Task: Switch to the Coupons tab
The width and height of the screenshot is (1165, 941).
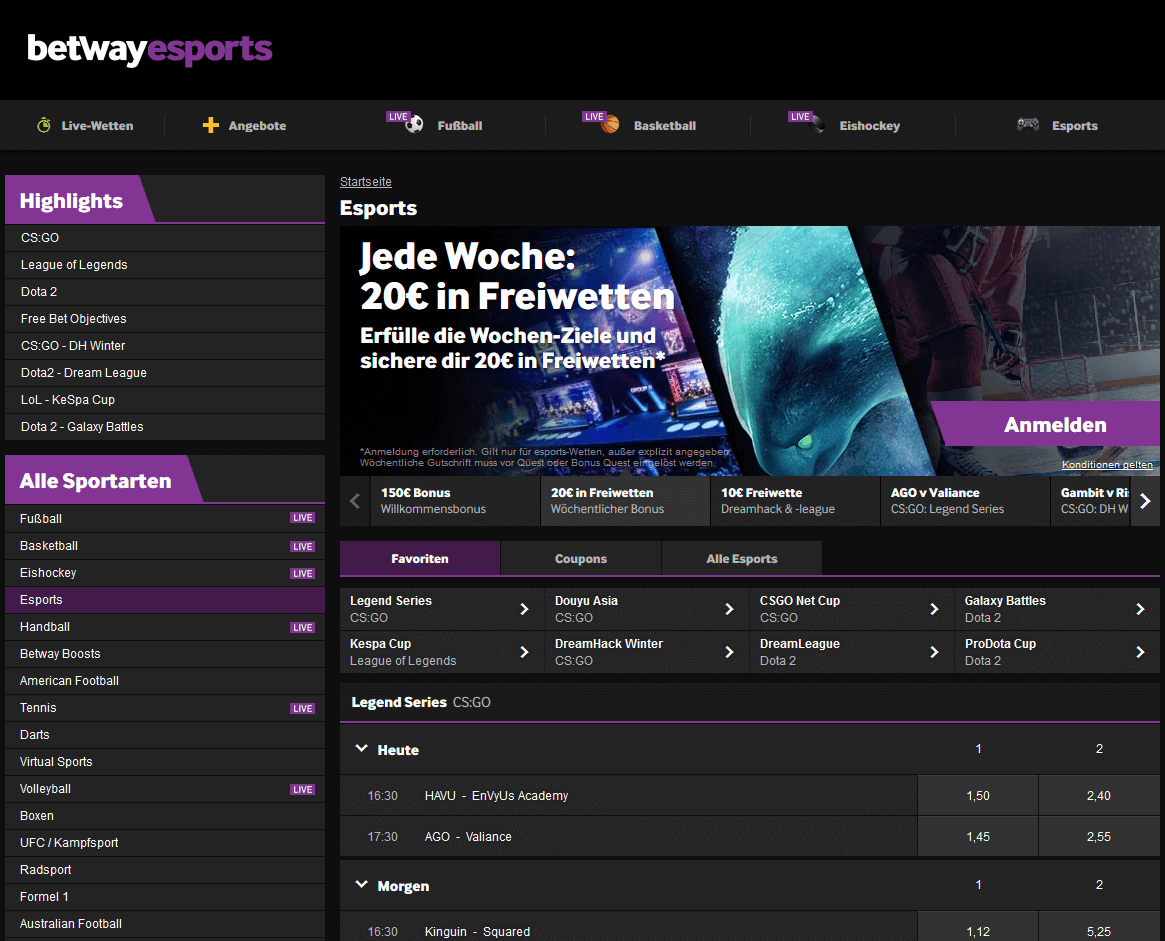Action: (581, 559)
